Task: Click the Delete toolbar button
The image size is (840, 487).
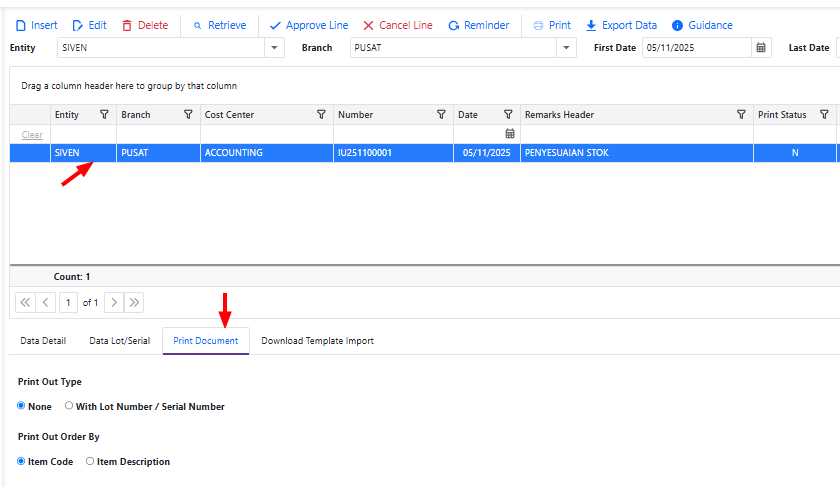Action: (x=145, y=25)
